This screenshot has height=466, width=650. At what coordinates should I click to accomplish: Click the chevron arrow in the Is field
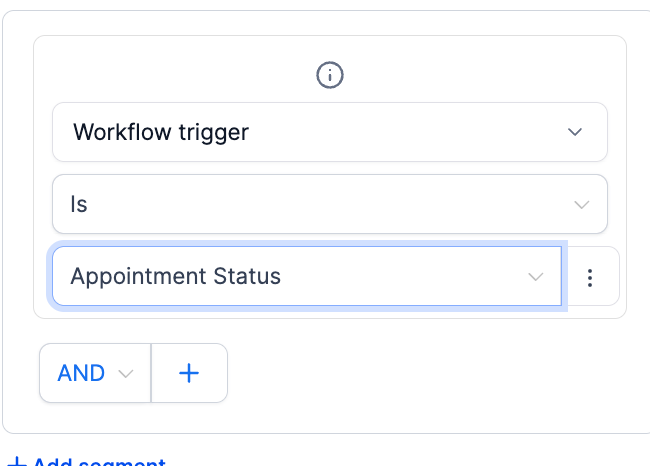click(x=581, y=204)
